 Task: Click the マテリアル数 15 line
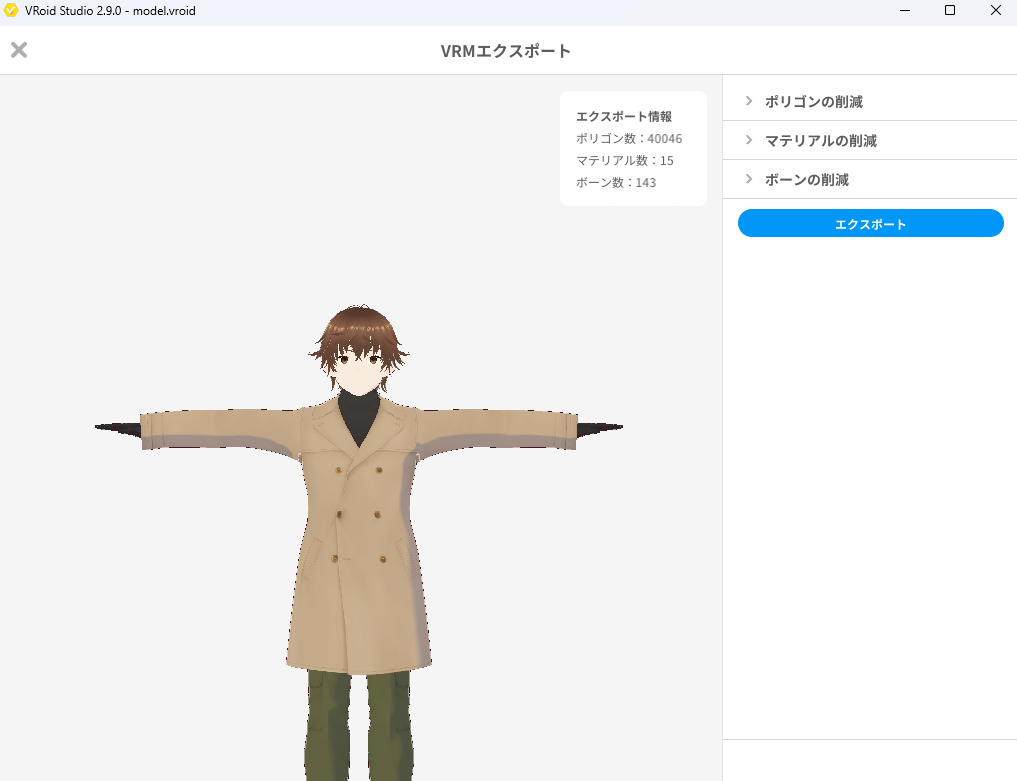(x=625, y=161)
